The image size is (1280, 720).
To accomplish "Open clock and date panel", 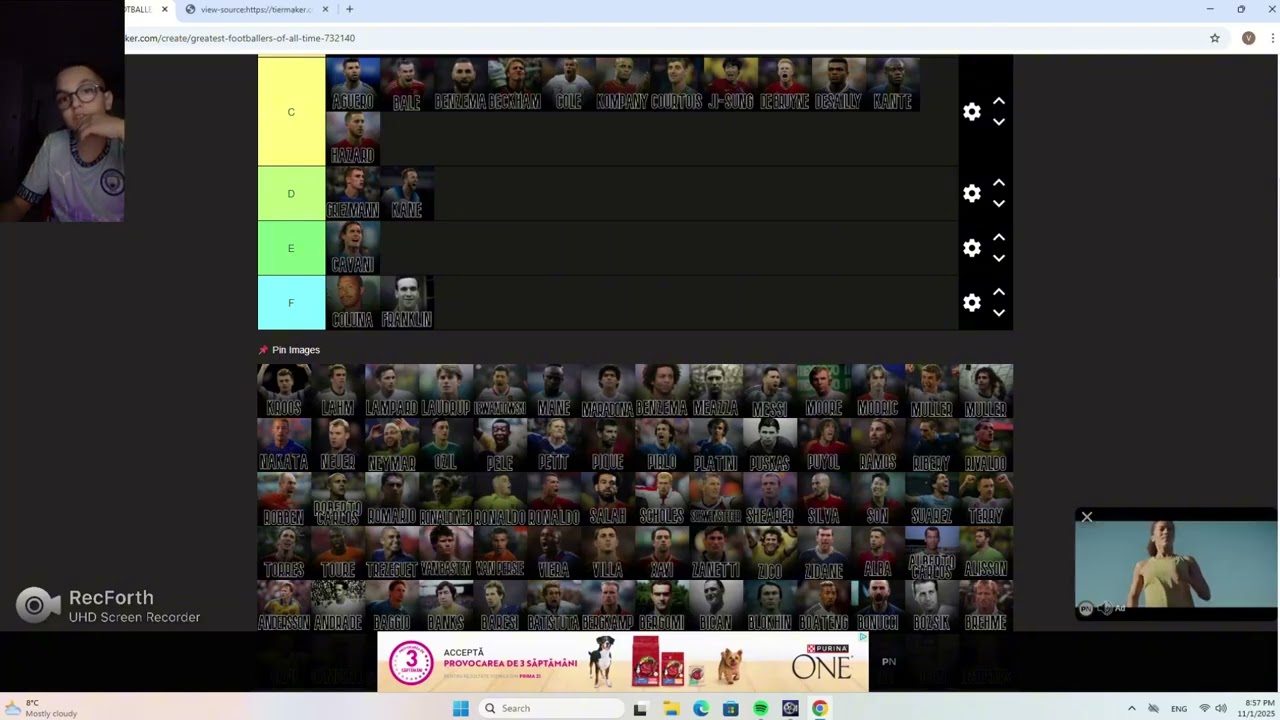I will pyautogui.click(x=1255, y=708).
